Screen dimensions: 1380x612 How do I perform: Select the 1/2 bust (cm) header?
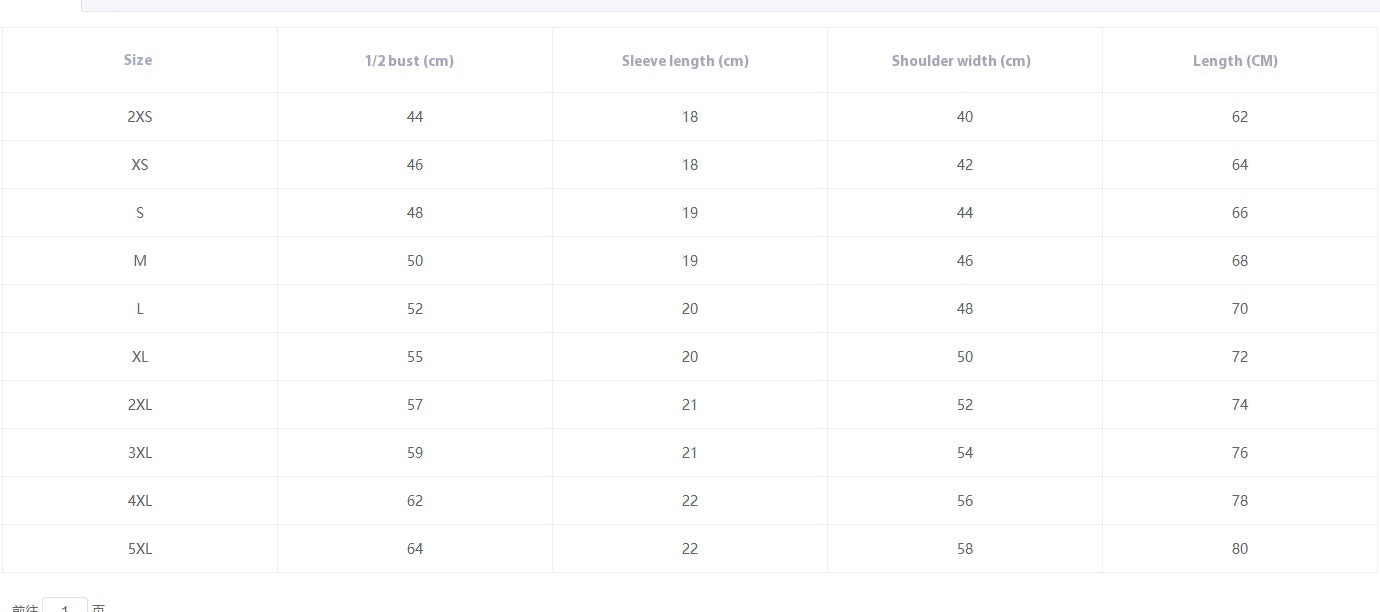[x=409, y=61]
